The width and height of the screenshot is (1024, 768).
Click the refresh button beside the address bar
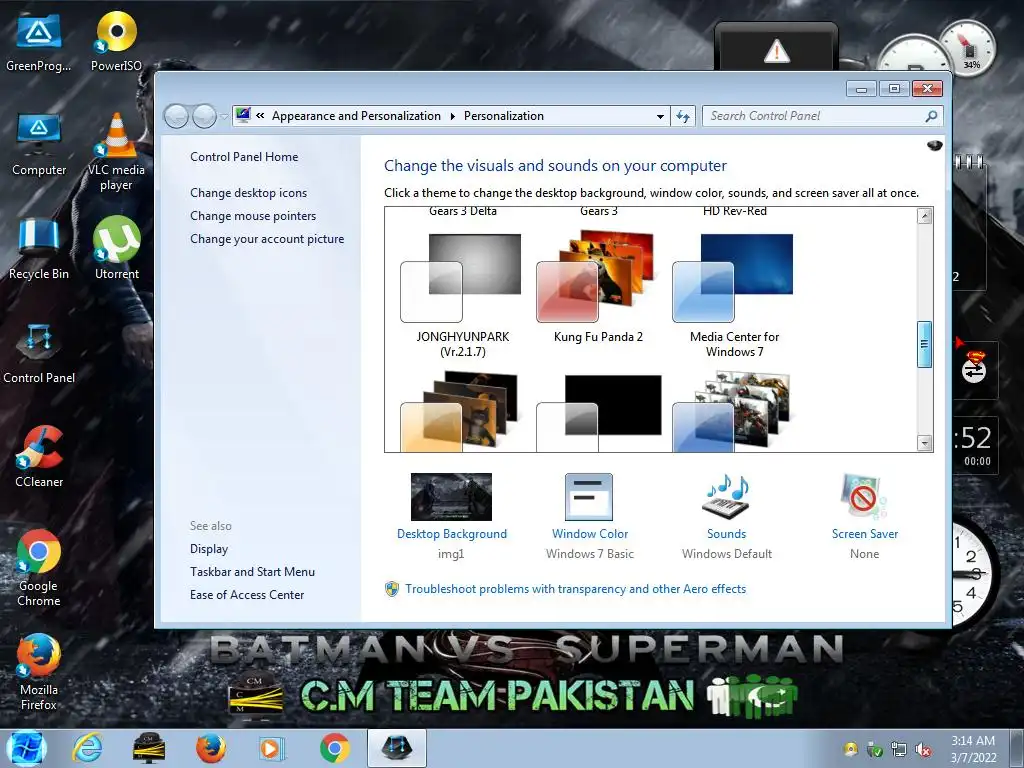683,116
